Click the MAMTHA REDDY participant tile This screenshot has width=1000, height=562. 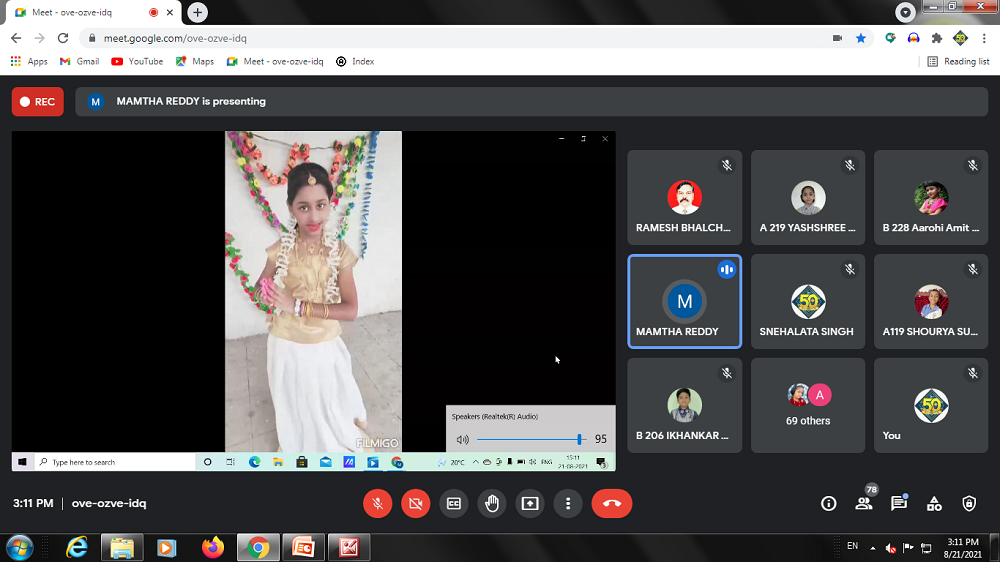[684, 301]
